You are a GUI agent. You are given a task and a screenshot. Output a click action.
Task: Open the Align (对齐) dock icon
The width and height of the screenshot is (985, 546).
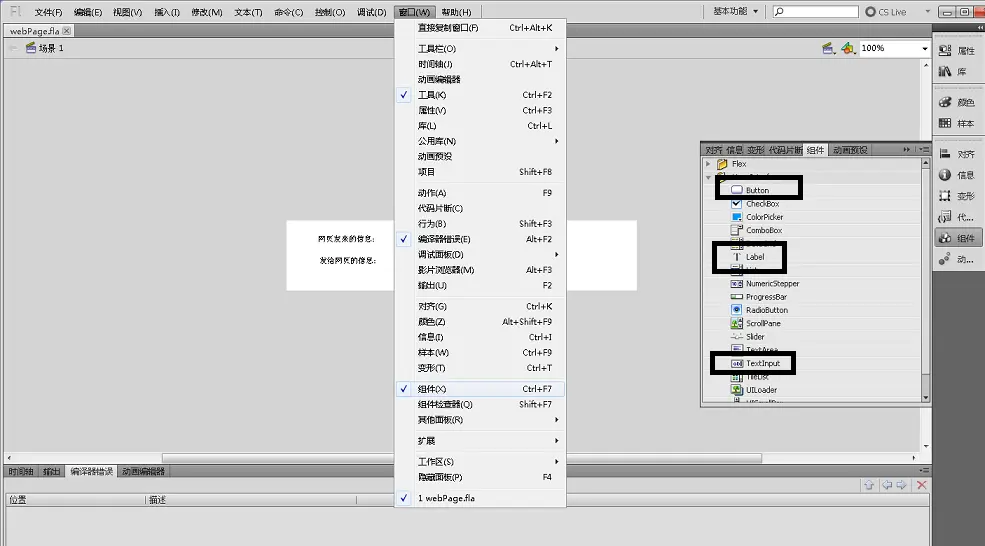pyautogui.click(x=945, y=153)
